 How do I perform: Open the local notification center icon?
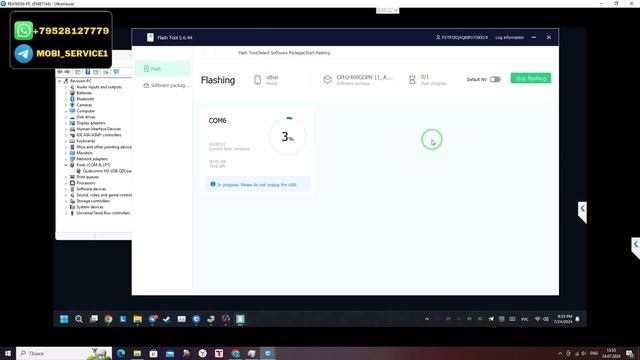pos(630,353)
